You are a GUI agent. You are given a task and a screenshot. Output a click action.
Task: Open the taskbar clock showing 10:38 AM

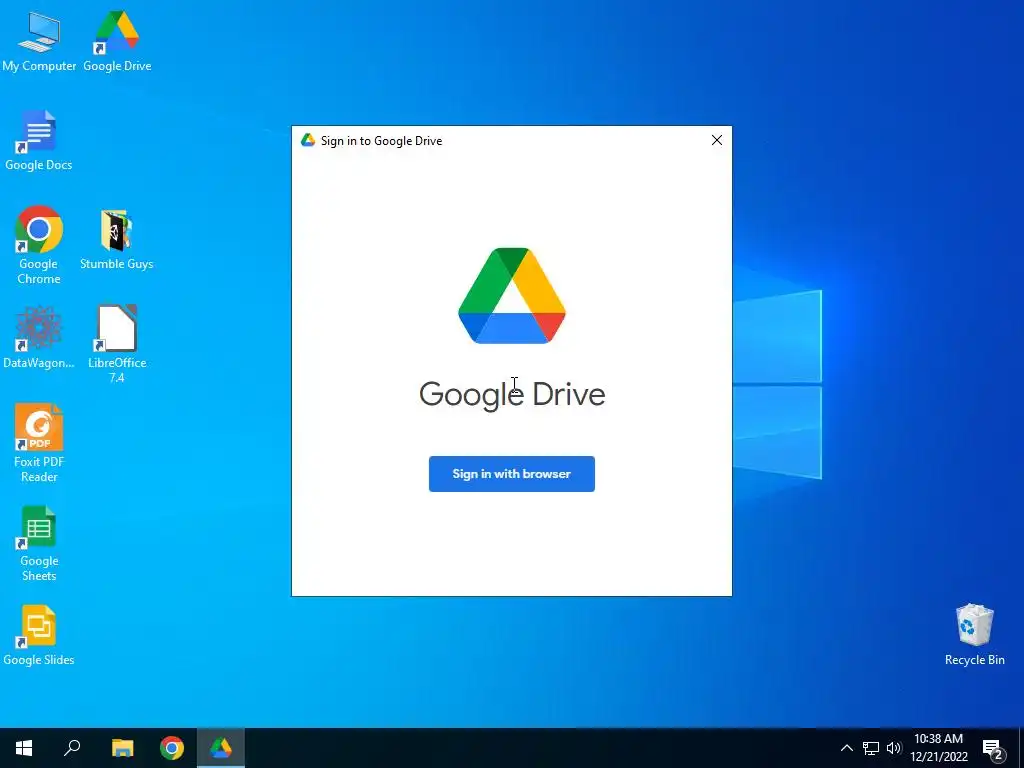point(938,748)
